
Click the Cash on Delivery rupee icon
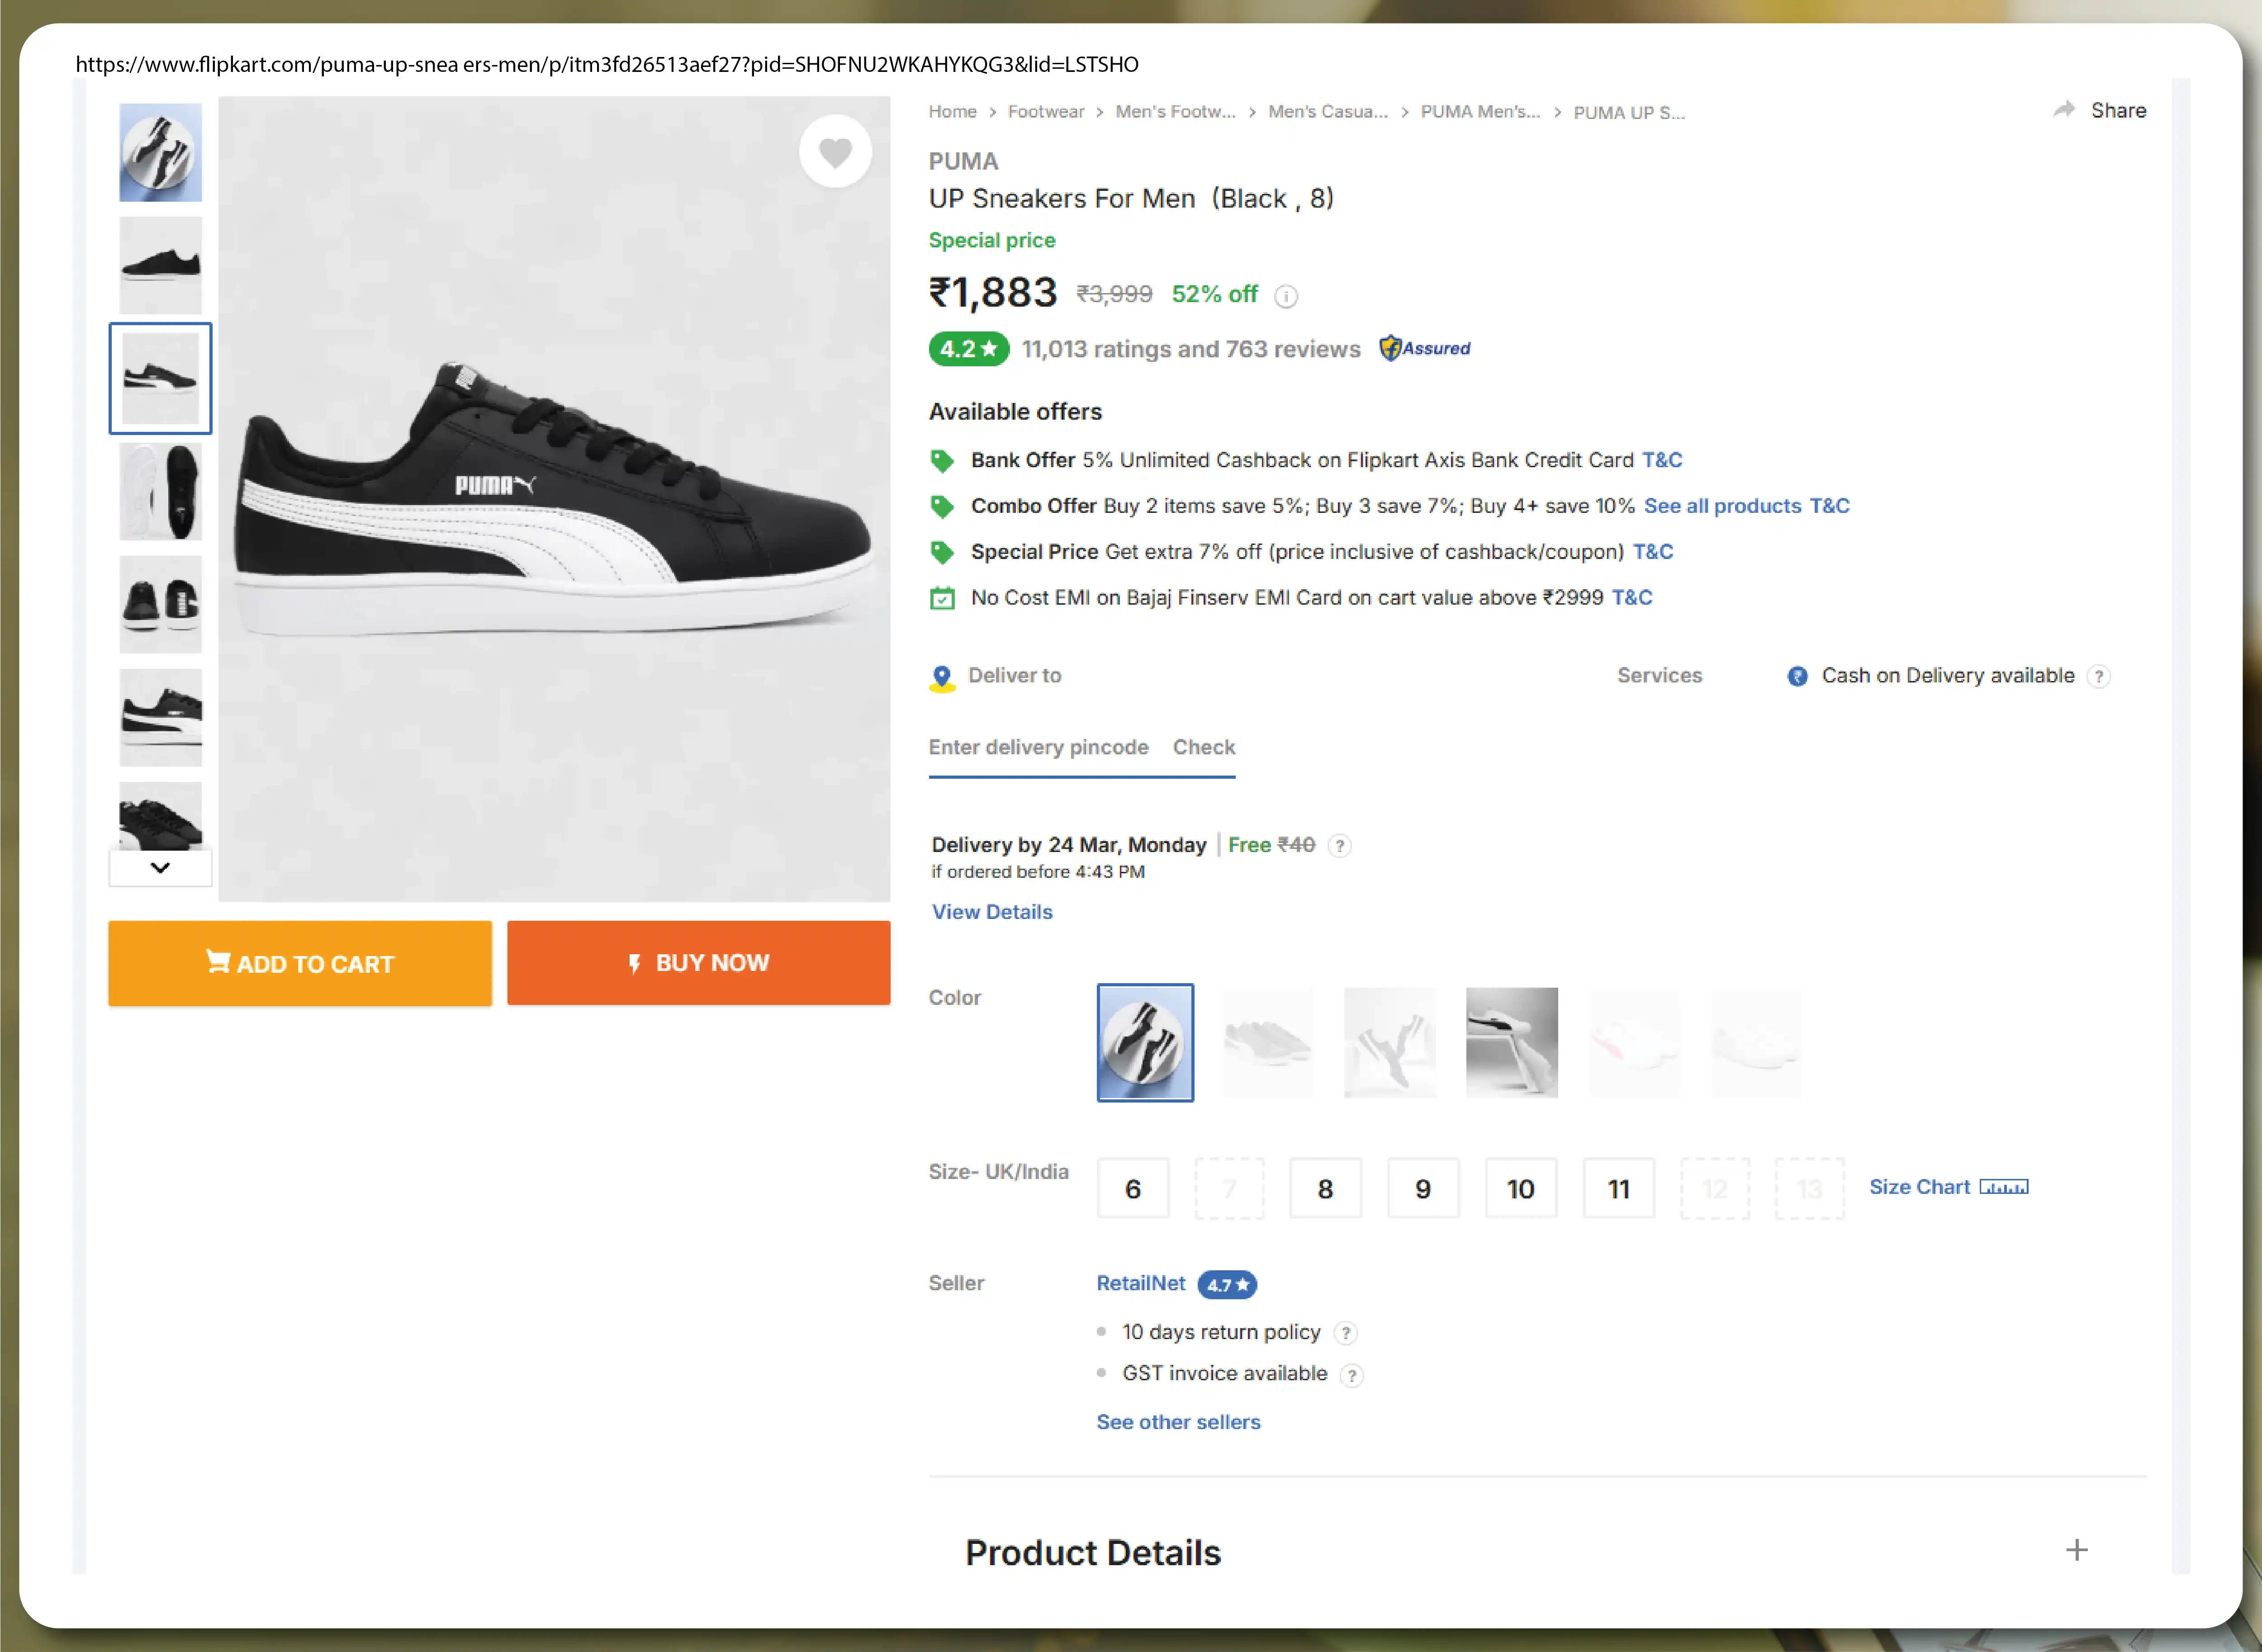point(1797,676)
